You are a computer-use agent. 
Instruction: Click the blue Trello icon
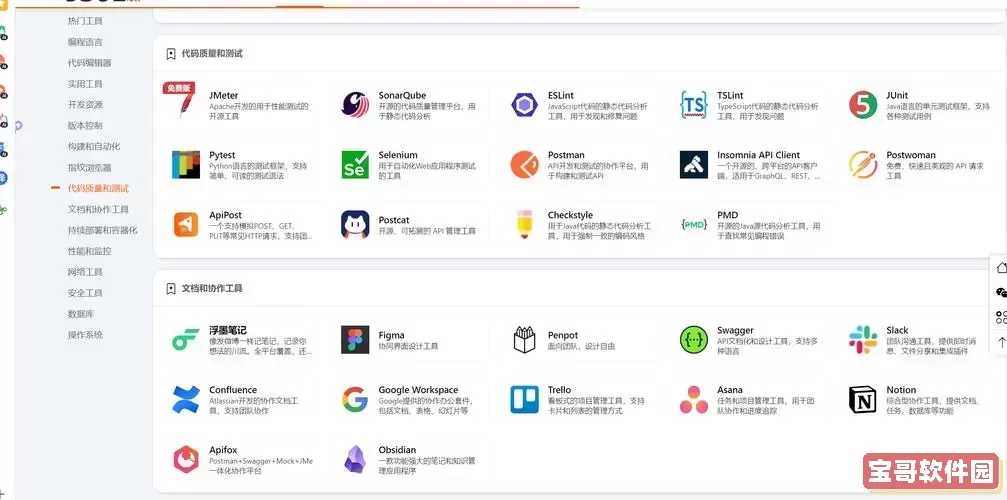coord(524,399)
